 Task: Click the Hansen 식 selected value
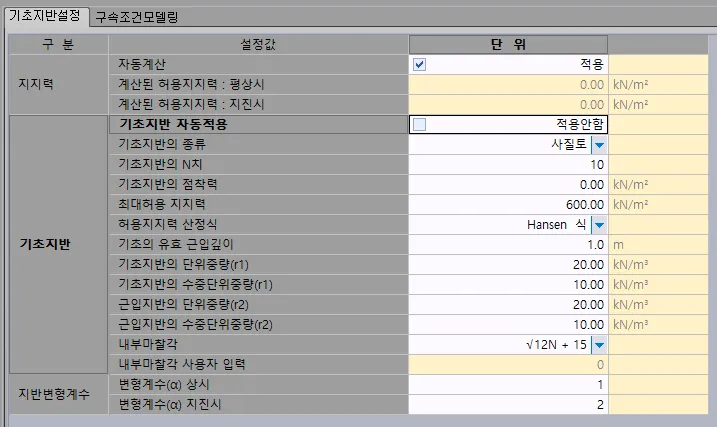tap(556, 225)
